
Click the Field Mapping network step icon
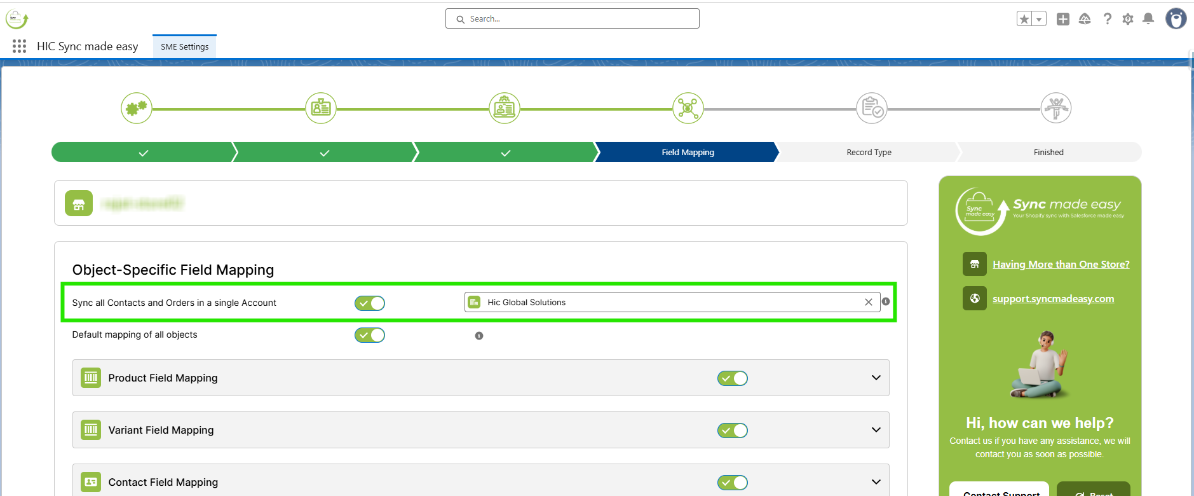click(x=688, y=108)
